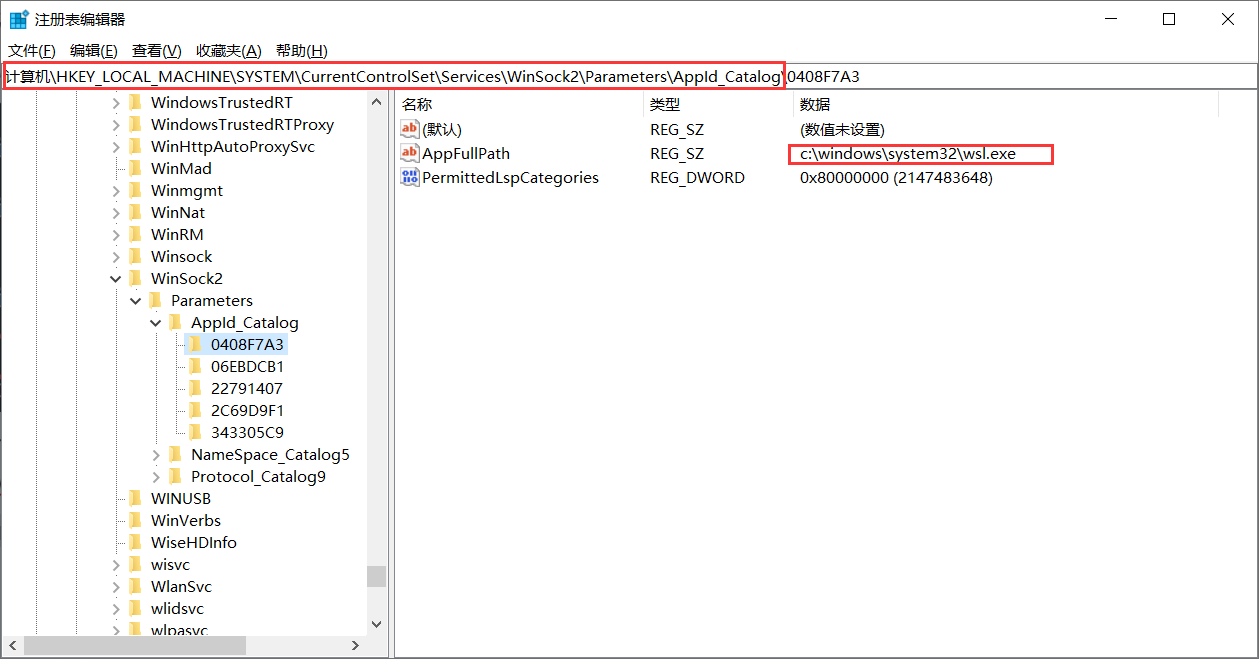1259x659 pixels.
Task: Open the 收藏夹(A) favorites menu
Action: 228,51
